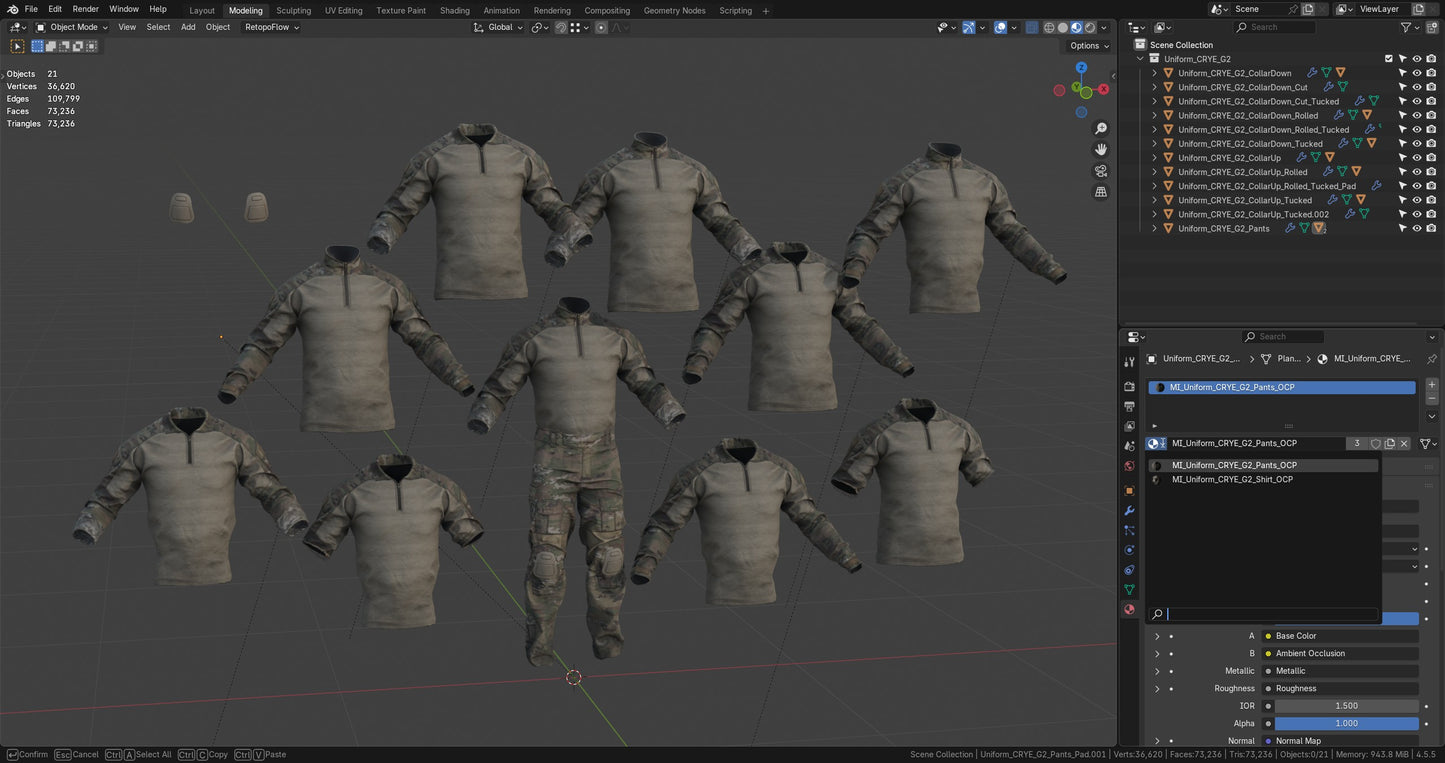Activate the Zoom magnifier in viewport sidebar
Screen dimensions: 1445x763
click(x=1101, y=128)
